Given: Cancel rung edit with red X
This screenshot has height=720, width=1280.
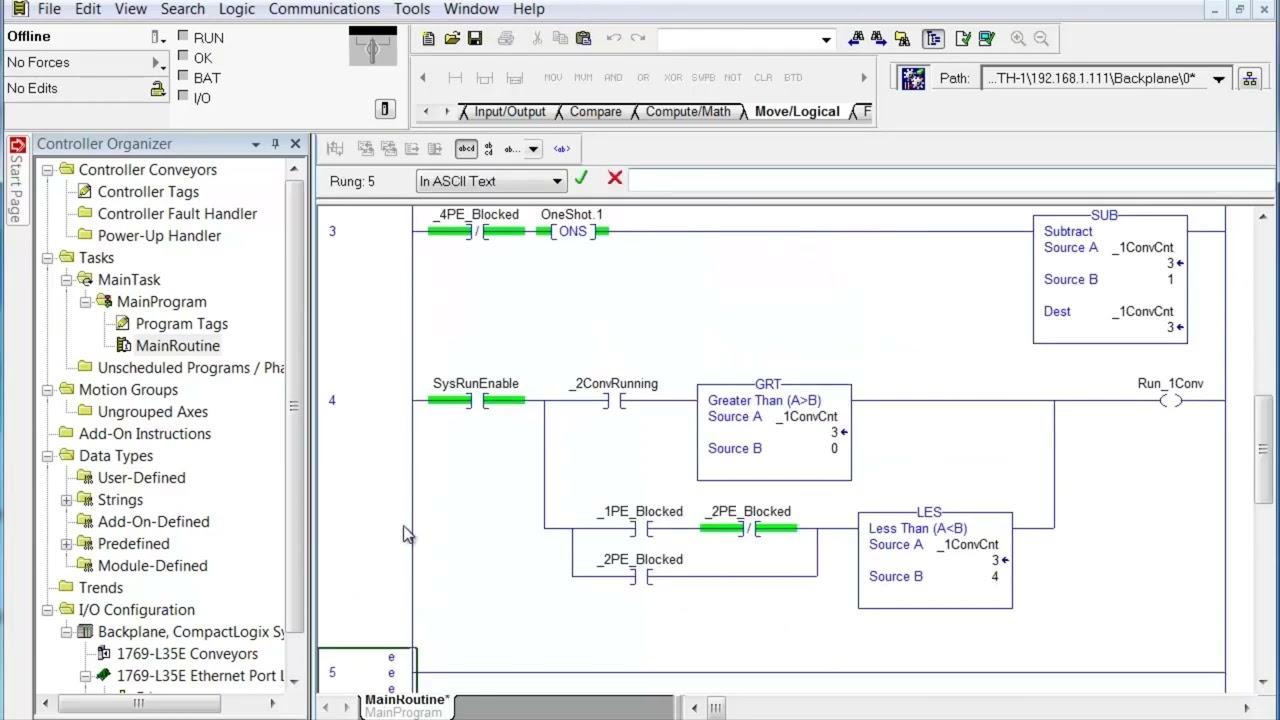Looking at the screenshot, I should coord(614,178).
